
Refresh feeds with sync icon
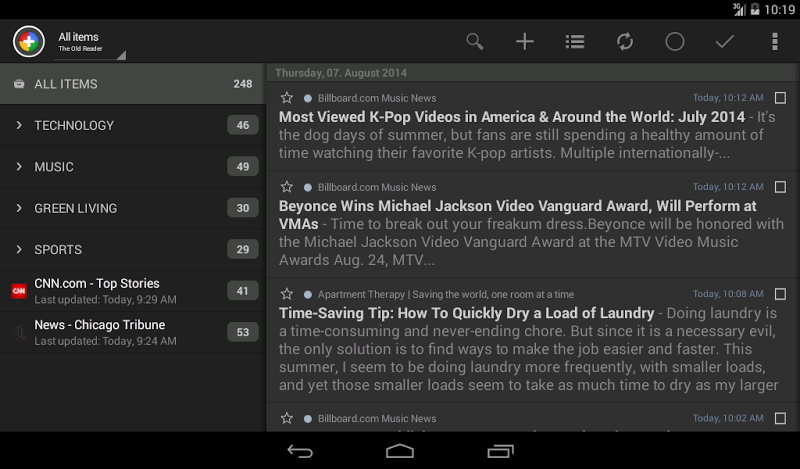pyautogui.click(x=624, y=41)
